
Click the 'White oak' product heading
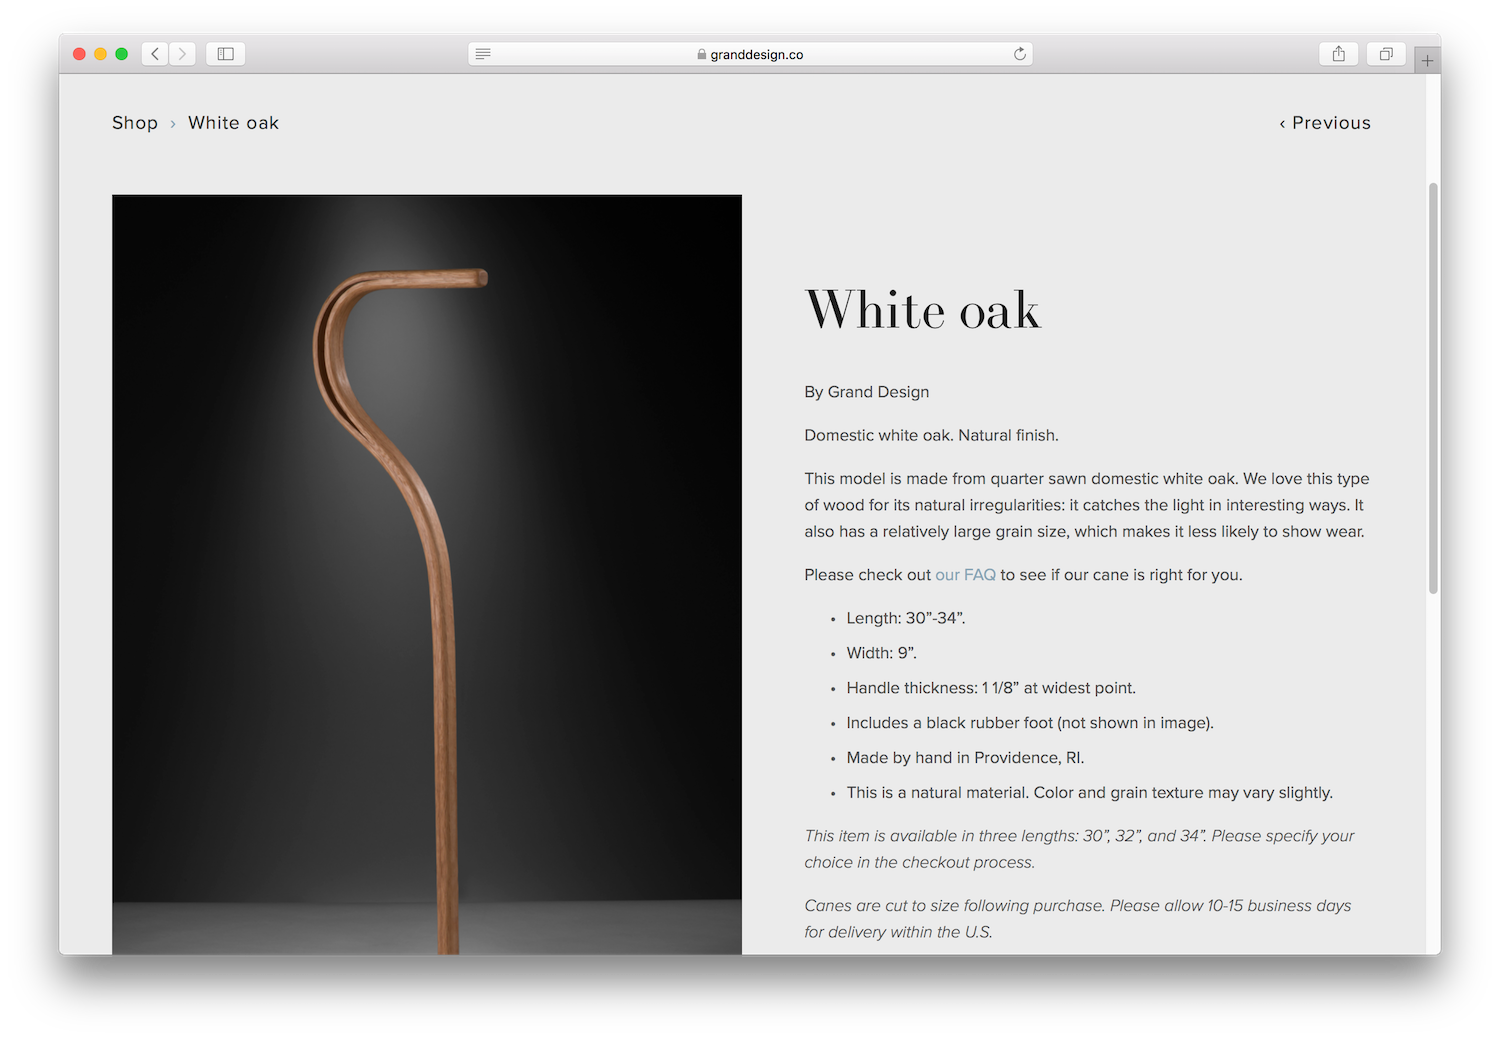923,310
